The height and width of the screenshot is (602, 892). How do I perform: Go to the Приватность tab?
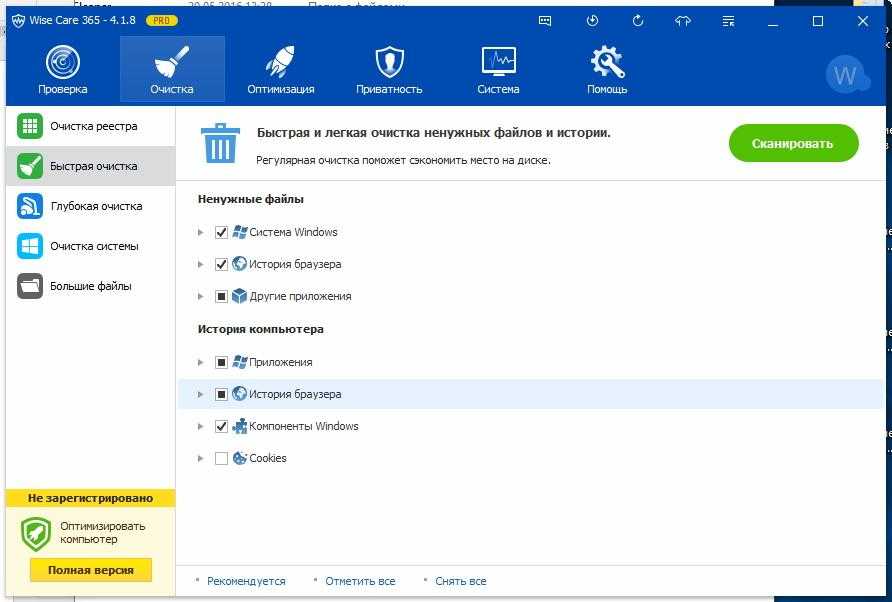389,69
